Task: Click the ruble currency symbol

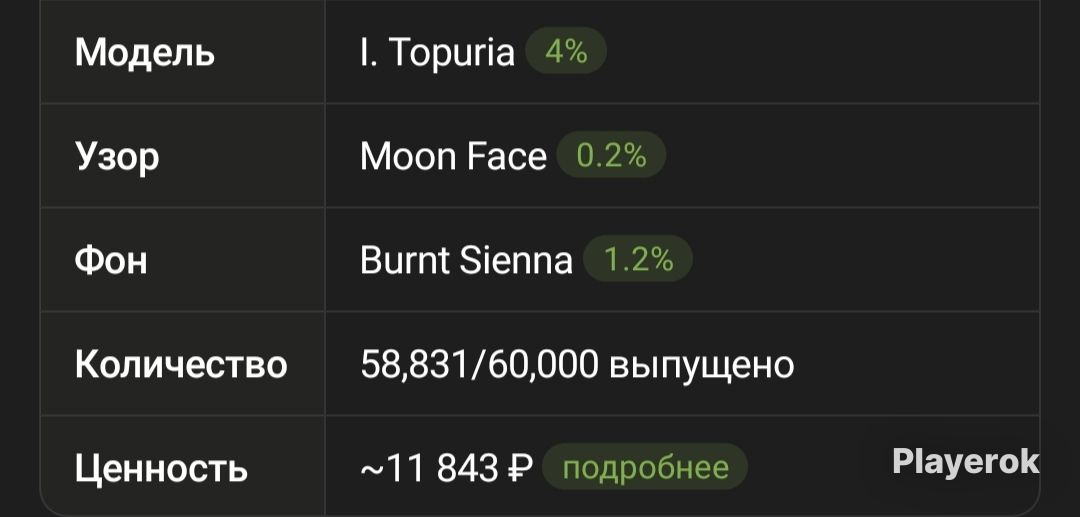Action: [519, 469]
